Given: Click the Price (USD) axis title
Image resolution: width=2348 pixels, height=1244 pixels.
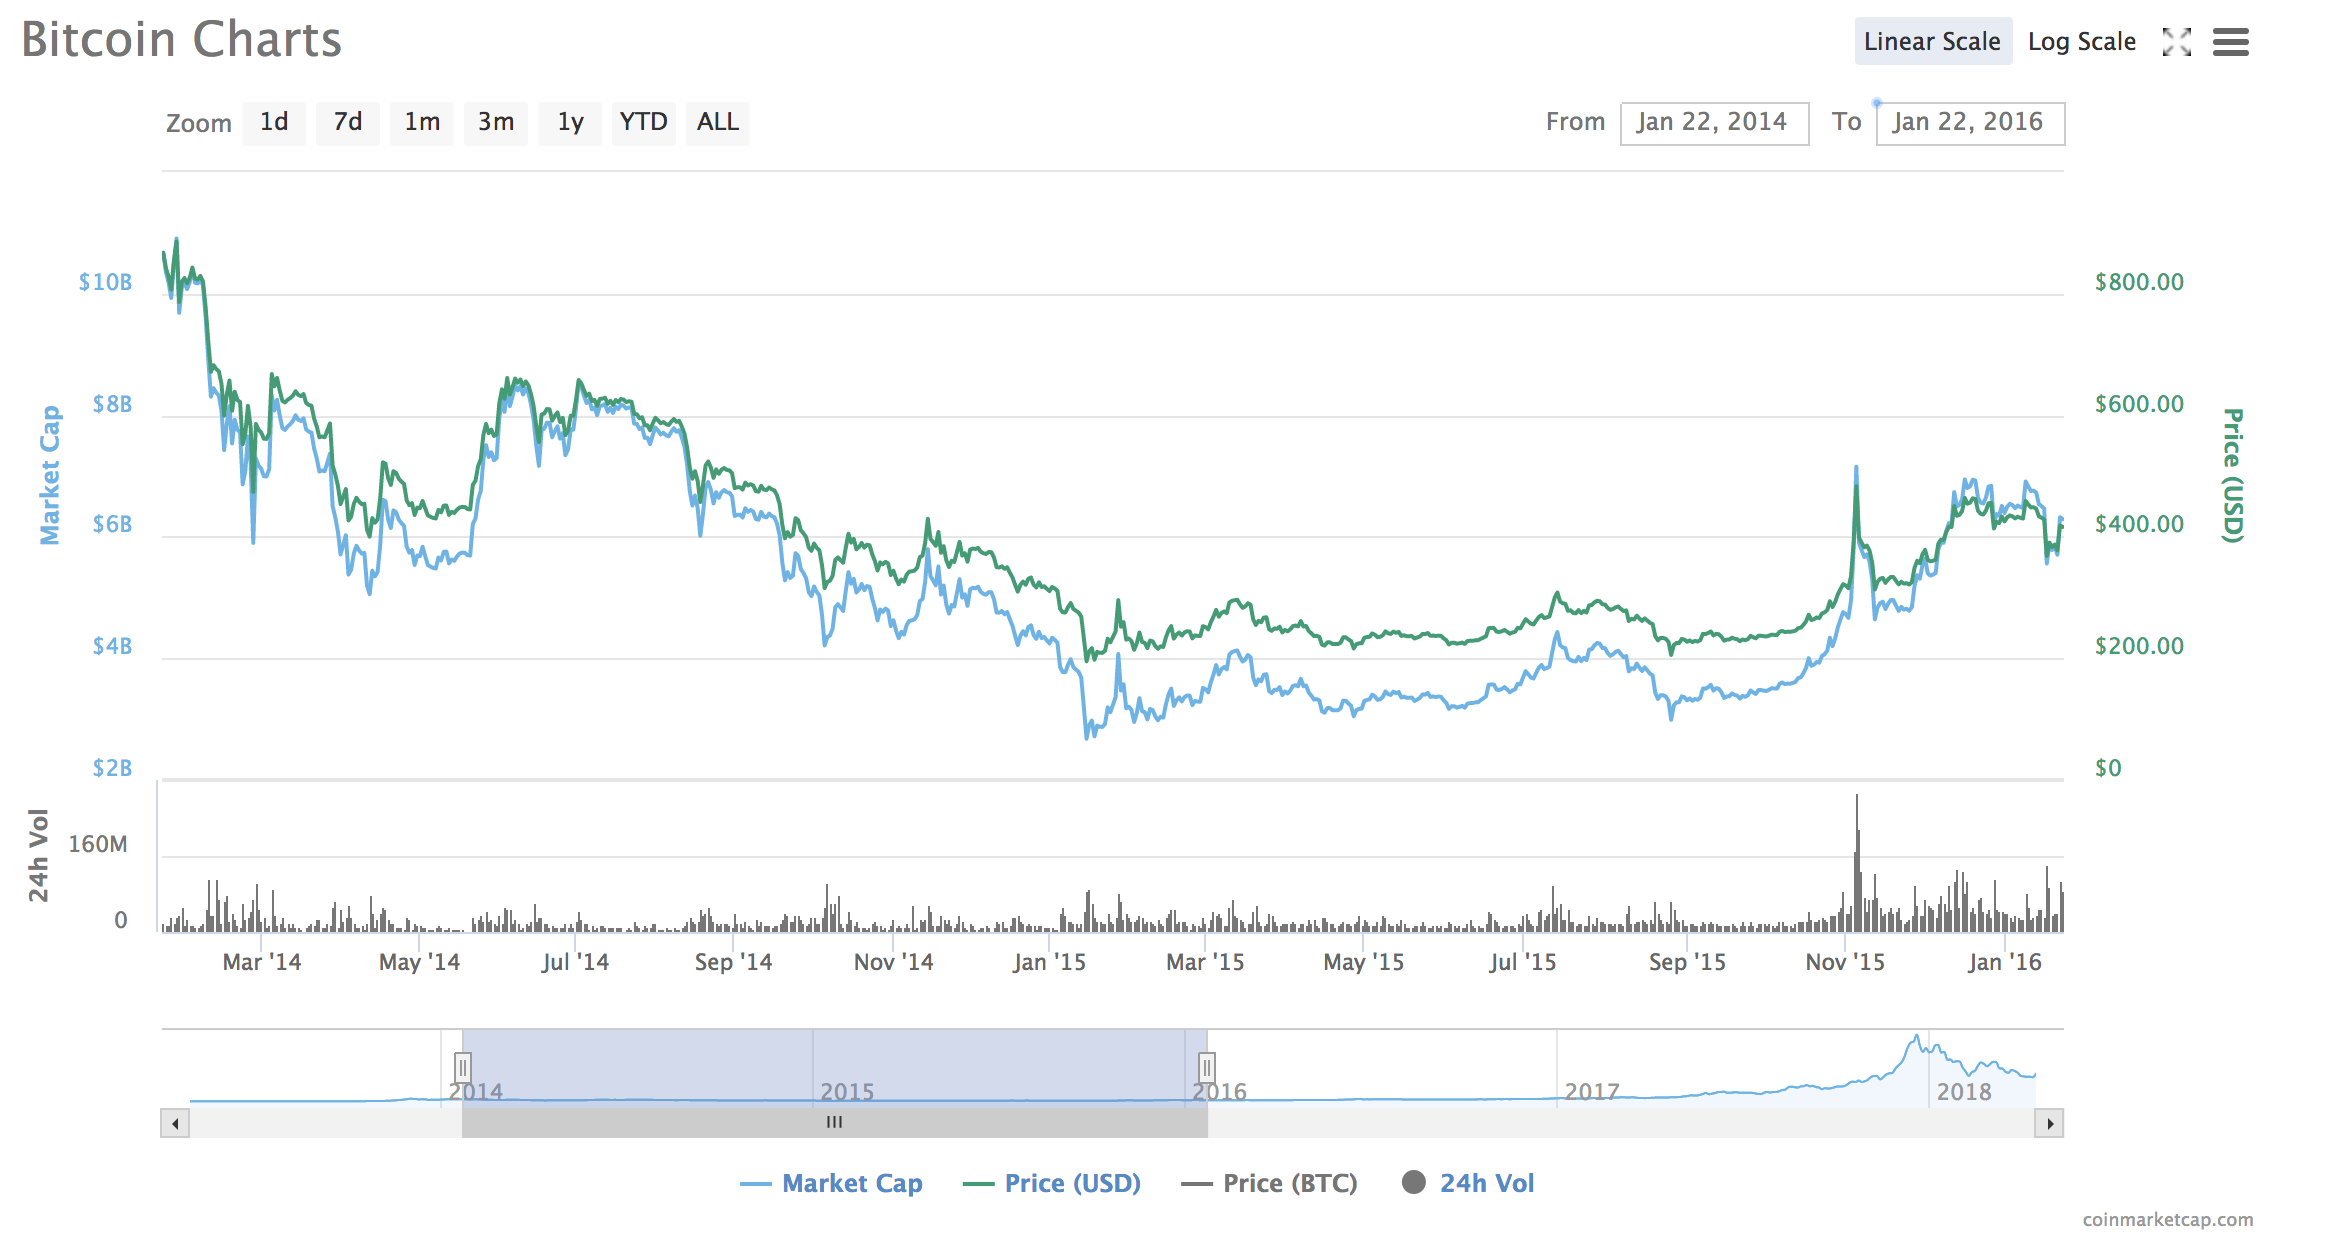Looking at the screenshot, I should click(x=2232, y=476).
